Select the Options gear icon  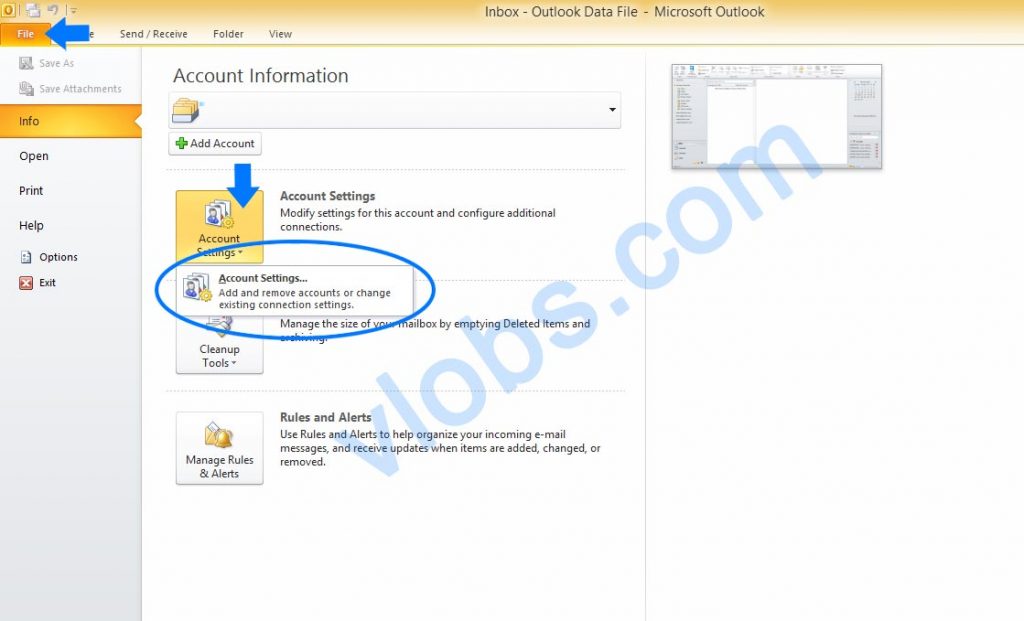[x=27, y=257]
